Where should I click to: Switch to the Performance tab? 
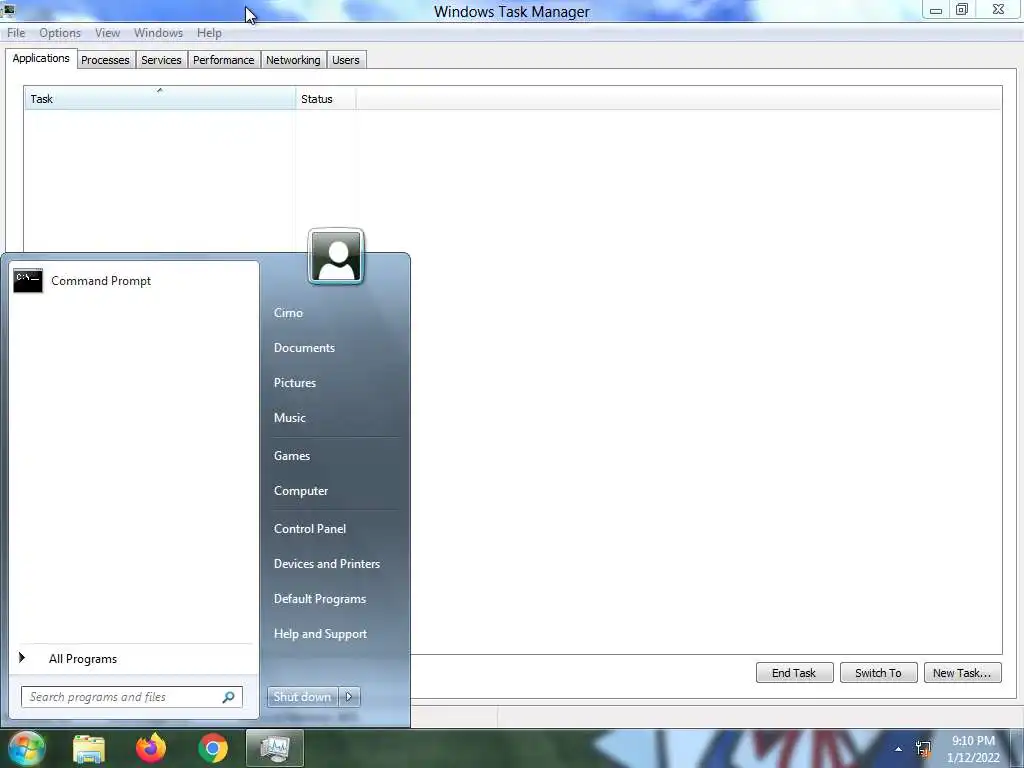[223, 60]
